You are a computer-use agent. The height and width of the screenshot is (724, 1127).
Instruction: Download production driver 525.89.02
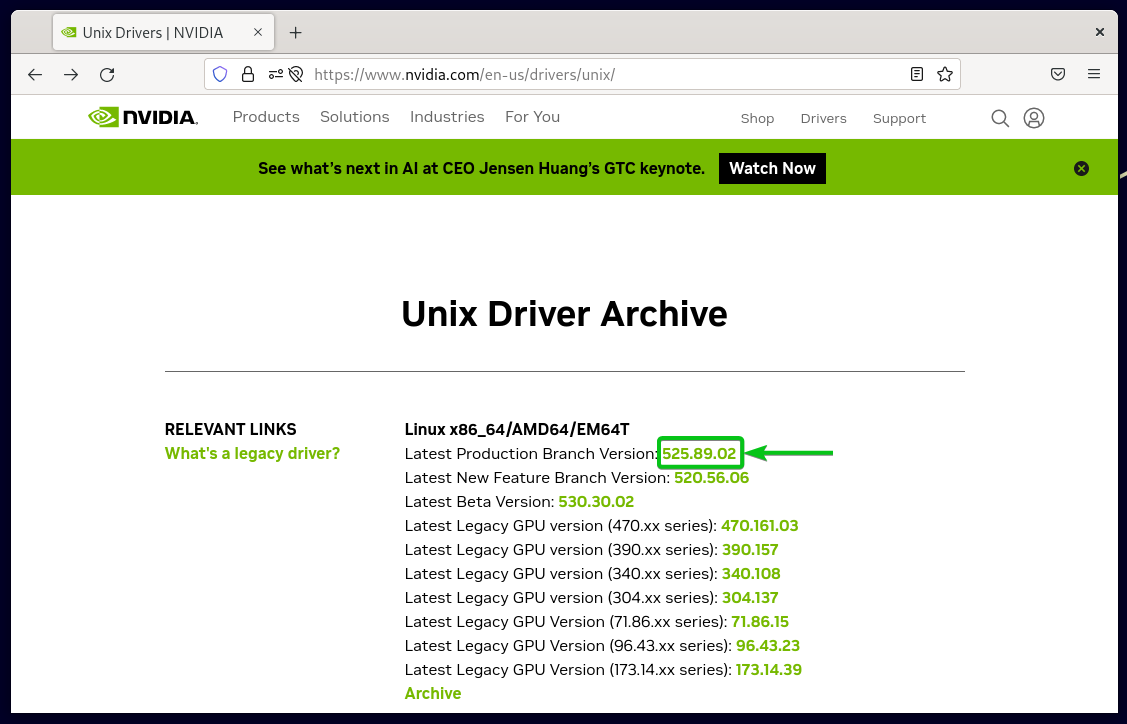click(700, 453)
